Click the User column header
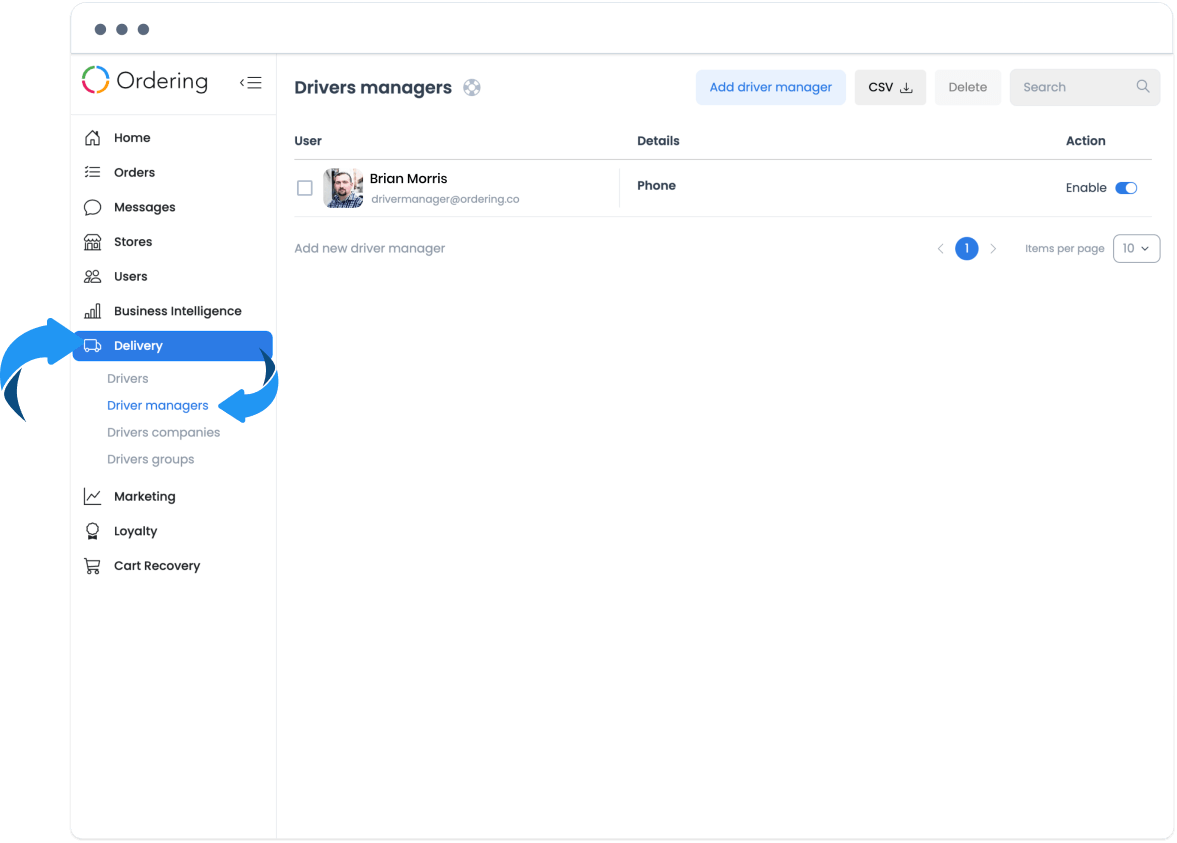The width and height of the screenshot is (1177, 843). (x=308, y=140)
